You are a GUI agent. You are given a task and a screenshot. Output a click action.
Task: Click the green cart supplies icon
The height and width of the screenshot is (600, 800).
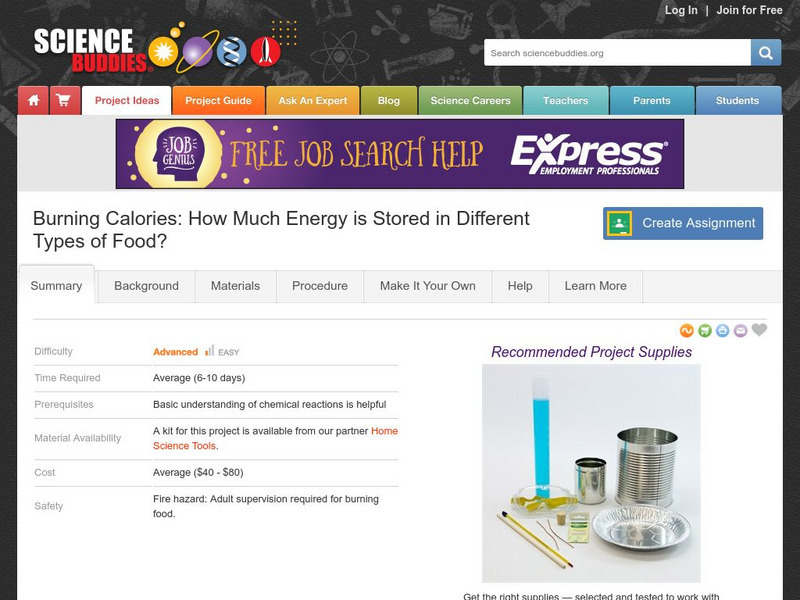[705, 331]
